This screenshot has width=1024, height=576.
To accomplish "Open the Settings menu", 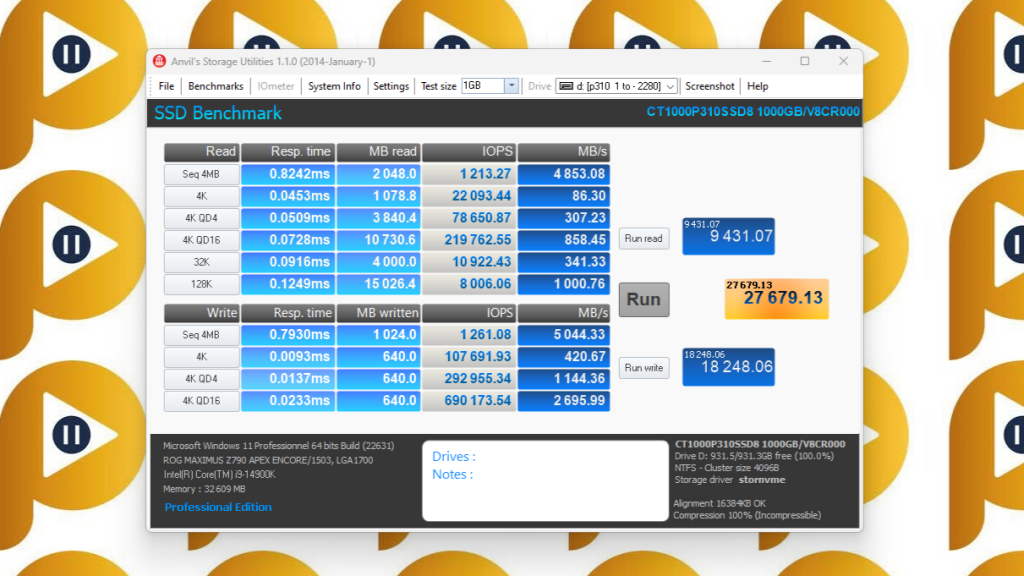I will tap(391, 86).
